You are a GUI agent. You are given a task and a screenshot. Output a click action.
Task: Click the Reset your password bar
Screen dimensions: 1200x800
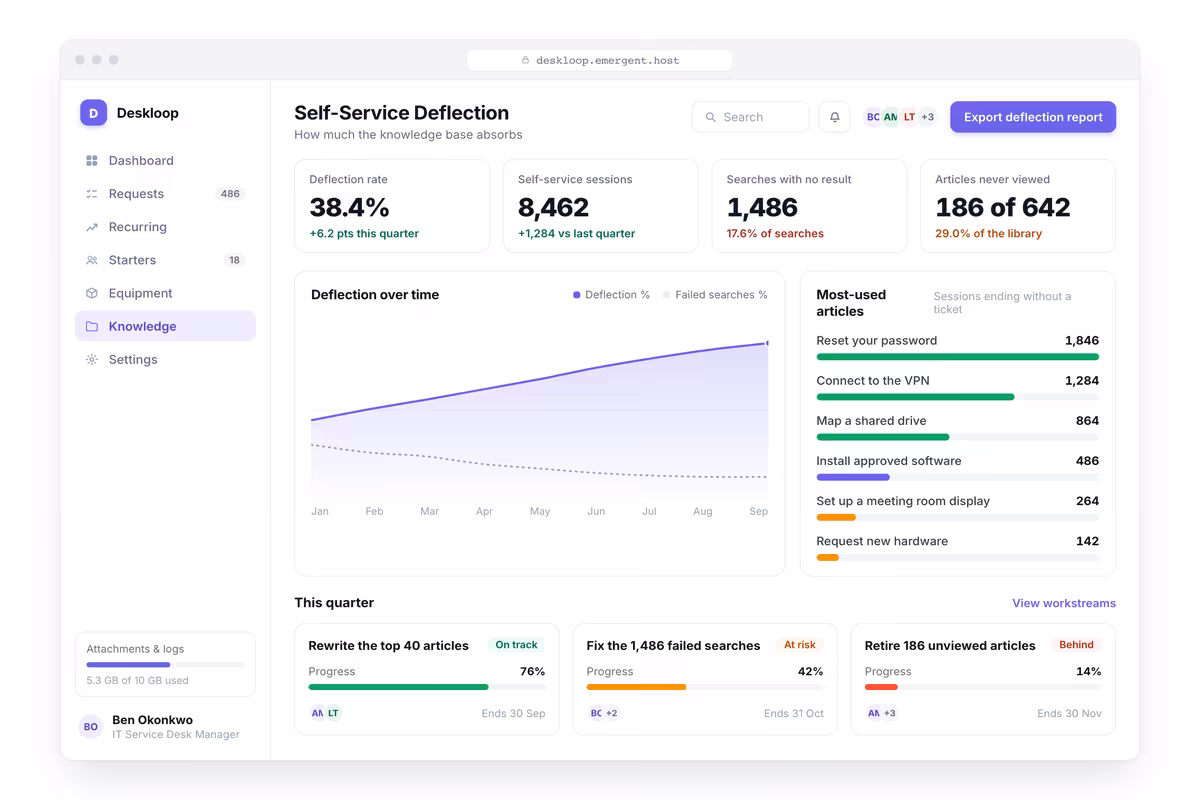(958, 357)
